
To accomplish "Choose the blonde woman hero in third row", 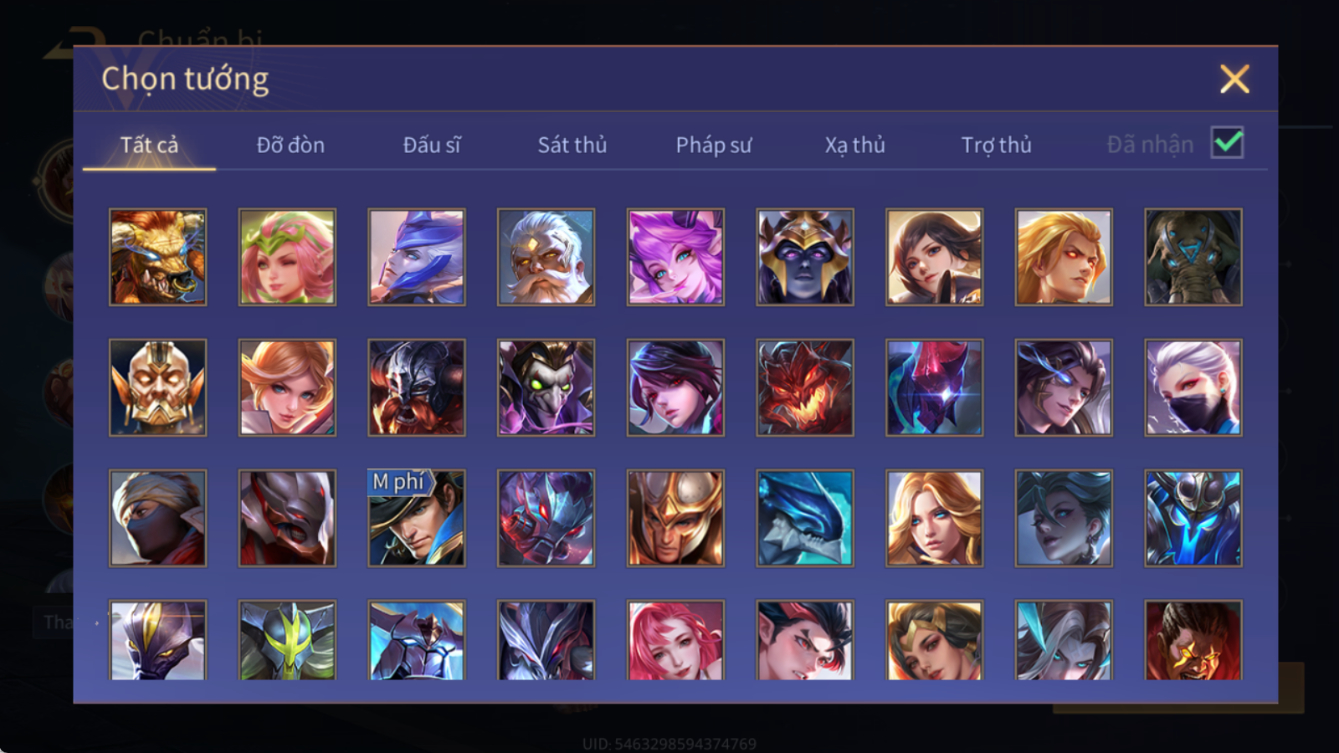I will point(934,518).
